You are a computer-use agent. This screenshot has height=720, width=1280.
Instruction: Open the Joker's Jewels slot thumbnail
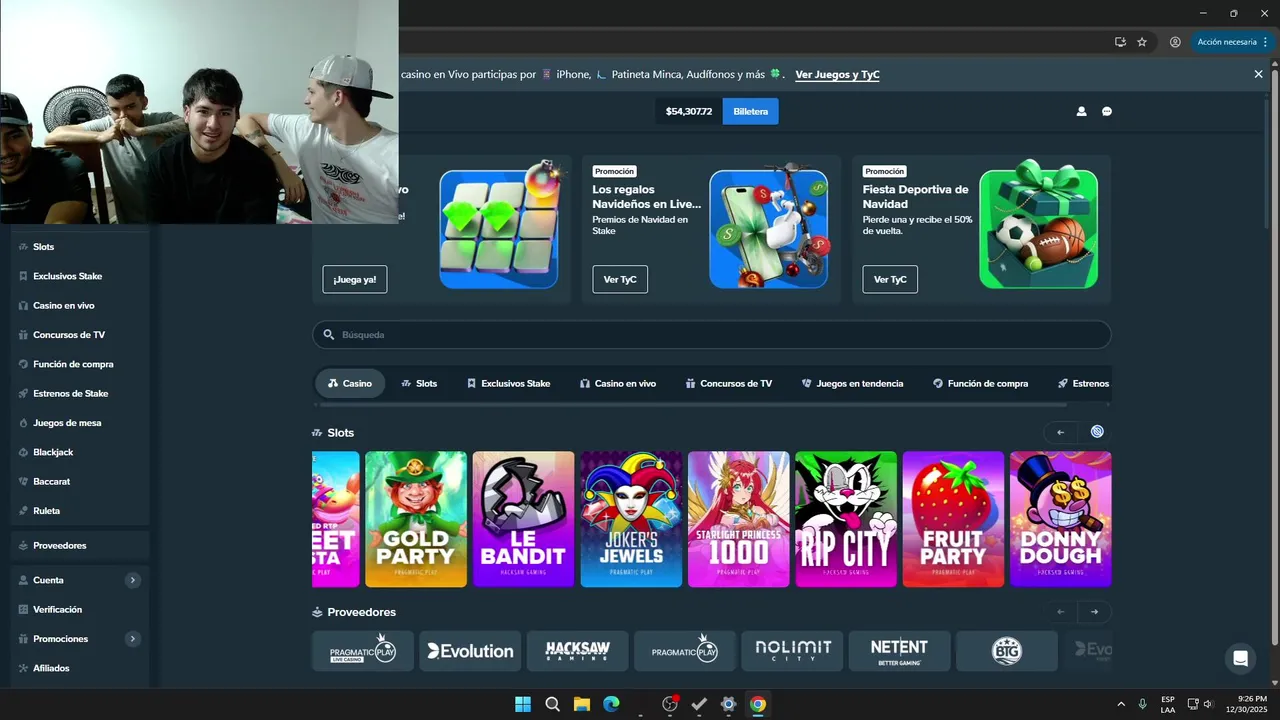pyautogui.click(x=631, y=519)
